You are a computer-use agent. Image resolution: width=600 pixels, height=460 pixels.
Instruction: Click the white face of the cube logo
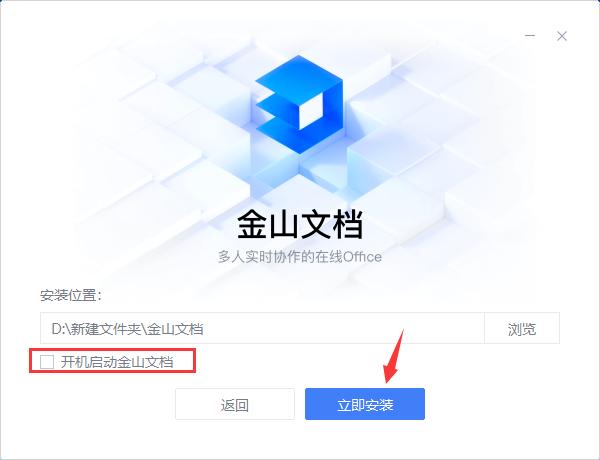coord(311,110)
